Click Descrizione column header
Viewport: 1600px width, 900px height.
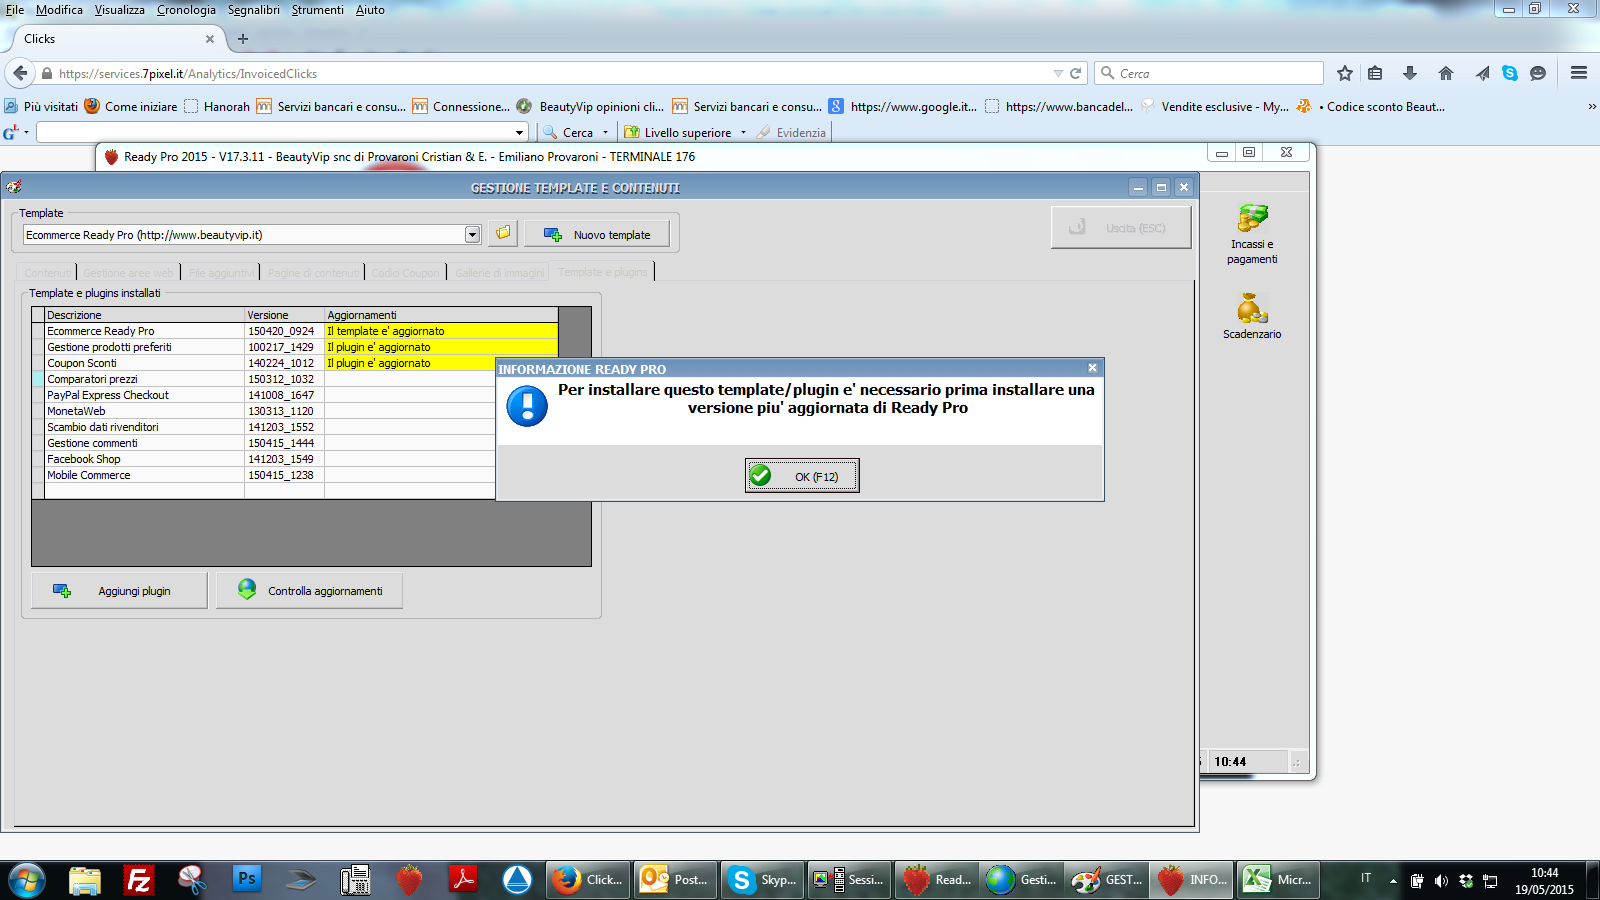point(145,315)
